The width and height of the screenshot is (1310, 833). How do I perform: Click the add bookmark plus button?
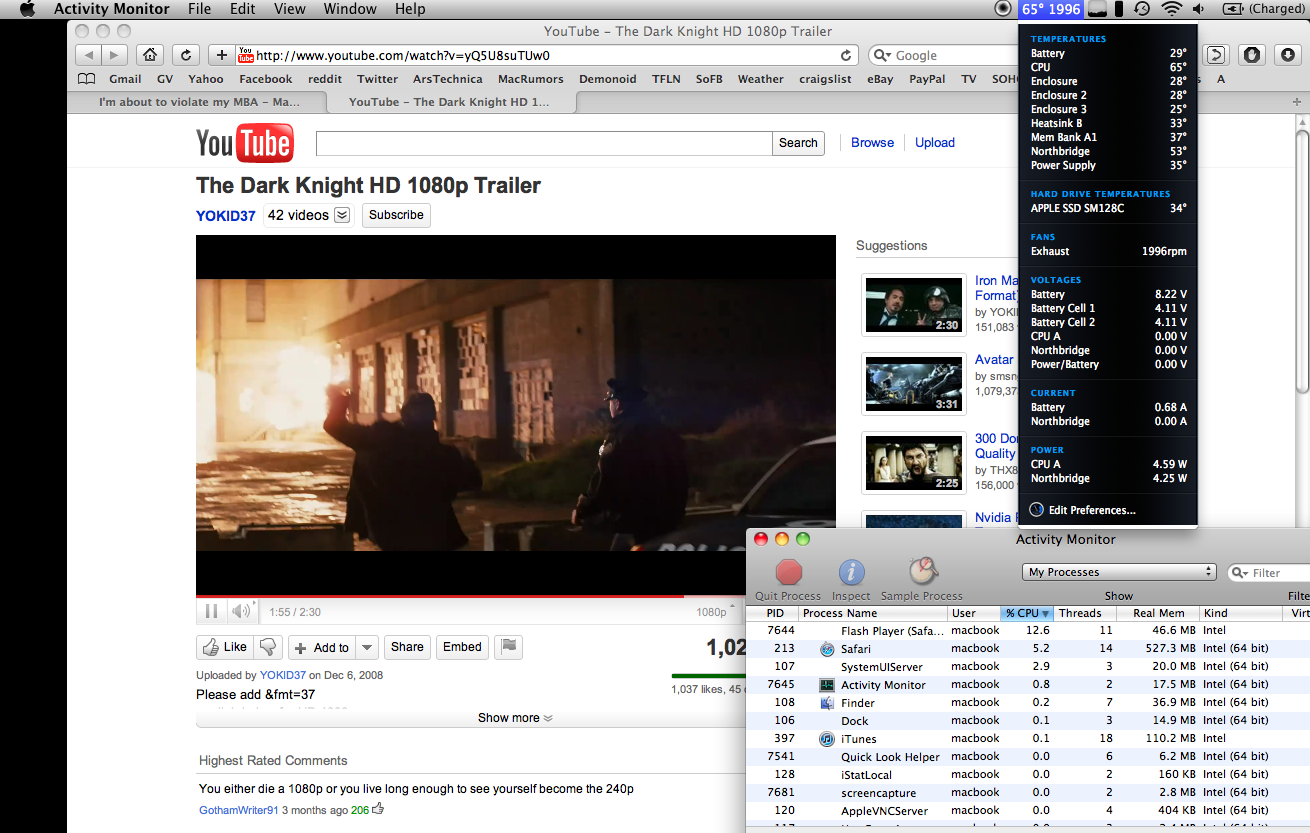pyautogui.click(x=221, y=55)
